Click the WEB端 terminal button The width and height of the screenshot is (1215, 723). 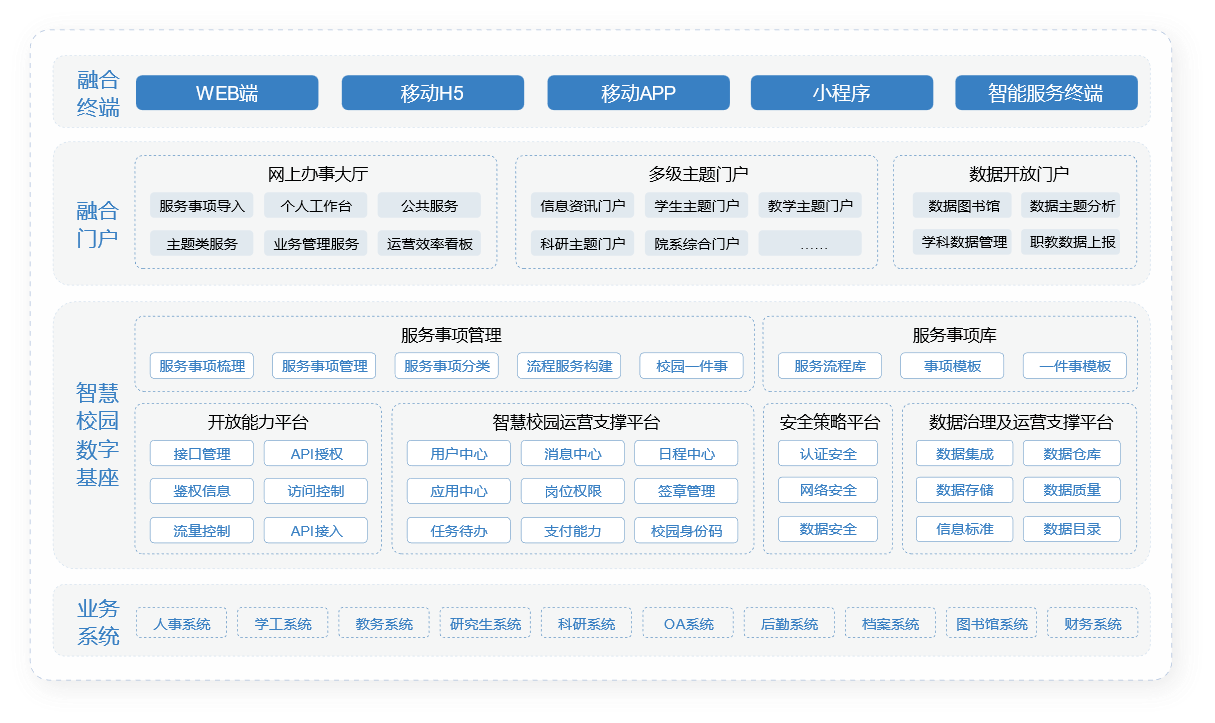point(227,93)
